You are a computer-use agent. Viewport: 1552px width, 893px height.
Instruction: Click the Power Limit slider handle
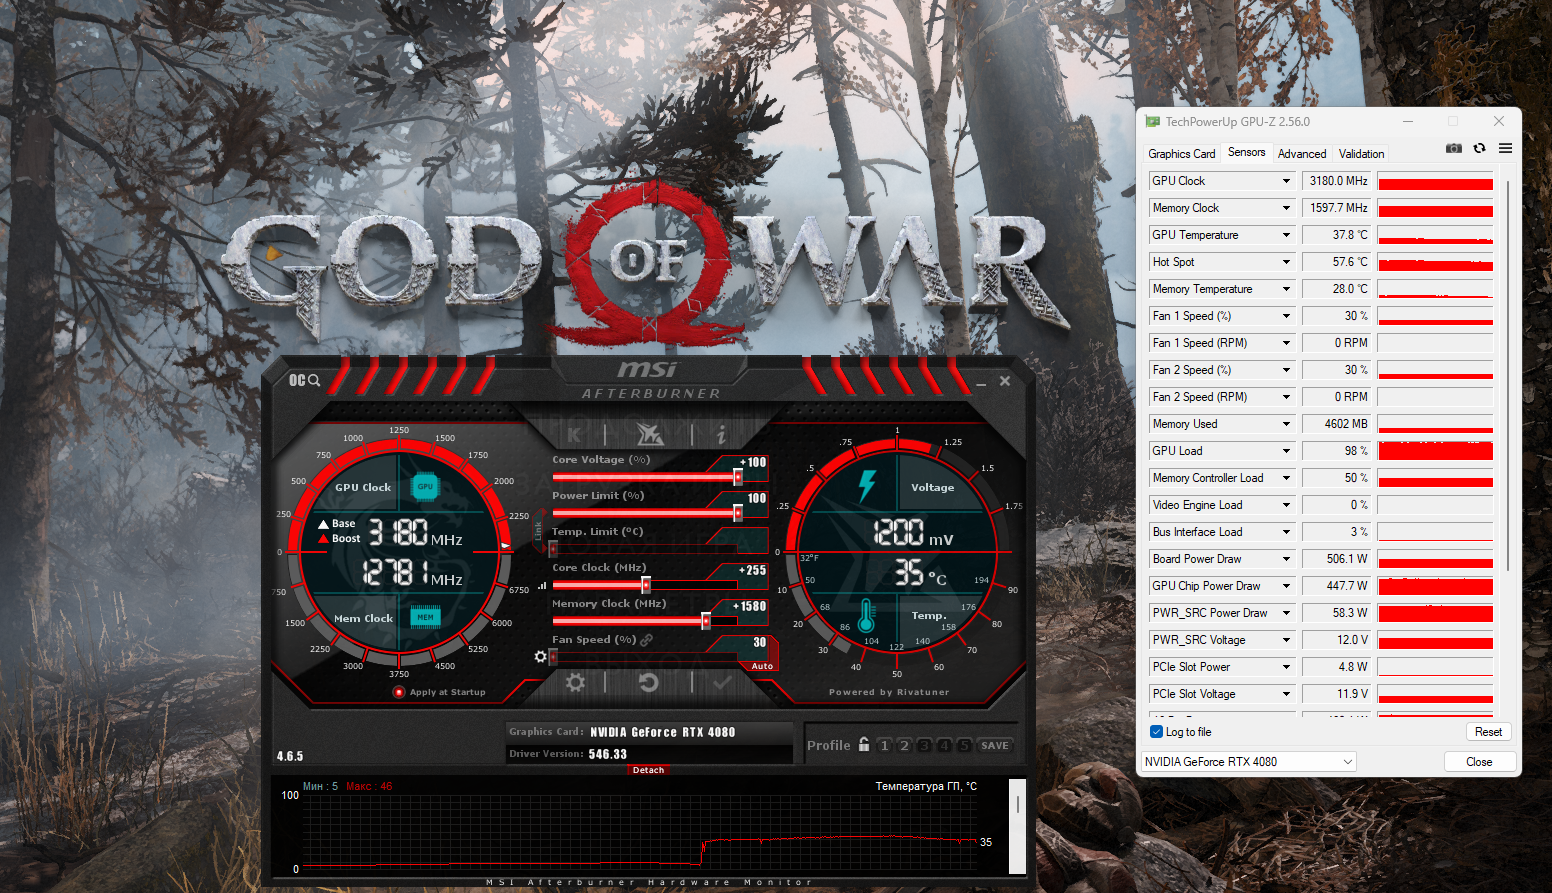[738, 513]
